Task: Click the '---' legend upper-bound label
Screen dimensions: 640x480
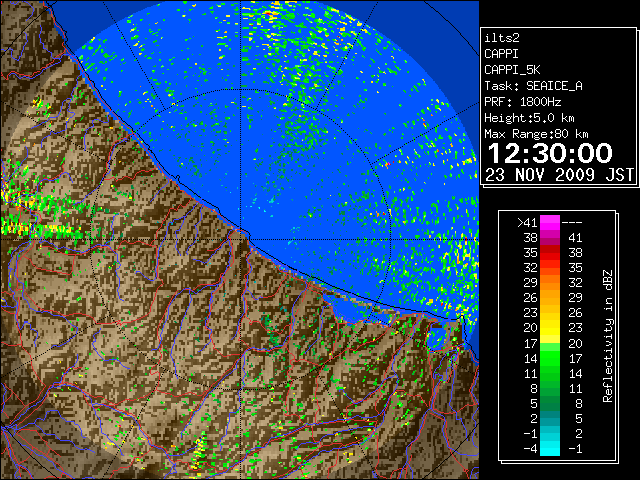Action: pos(572,223)
